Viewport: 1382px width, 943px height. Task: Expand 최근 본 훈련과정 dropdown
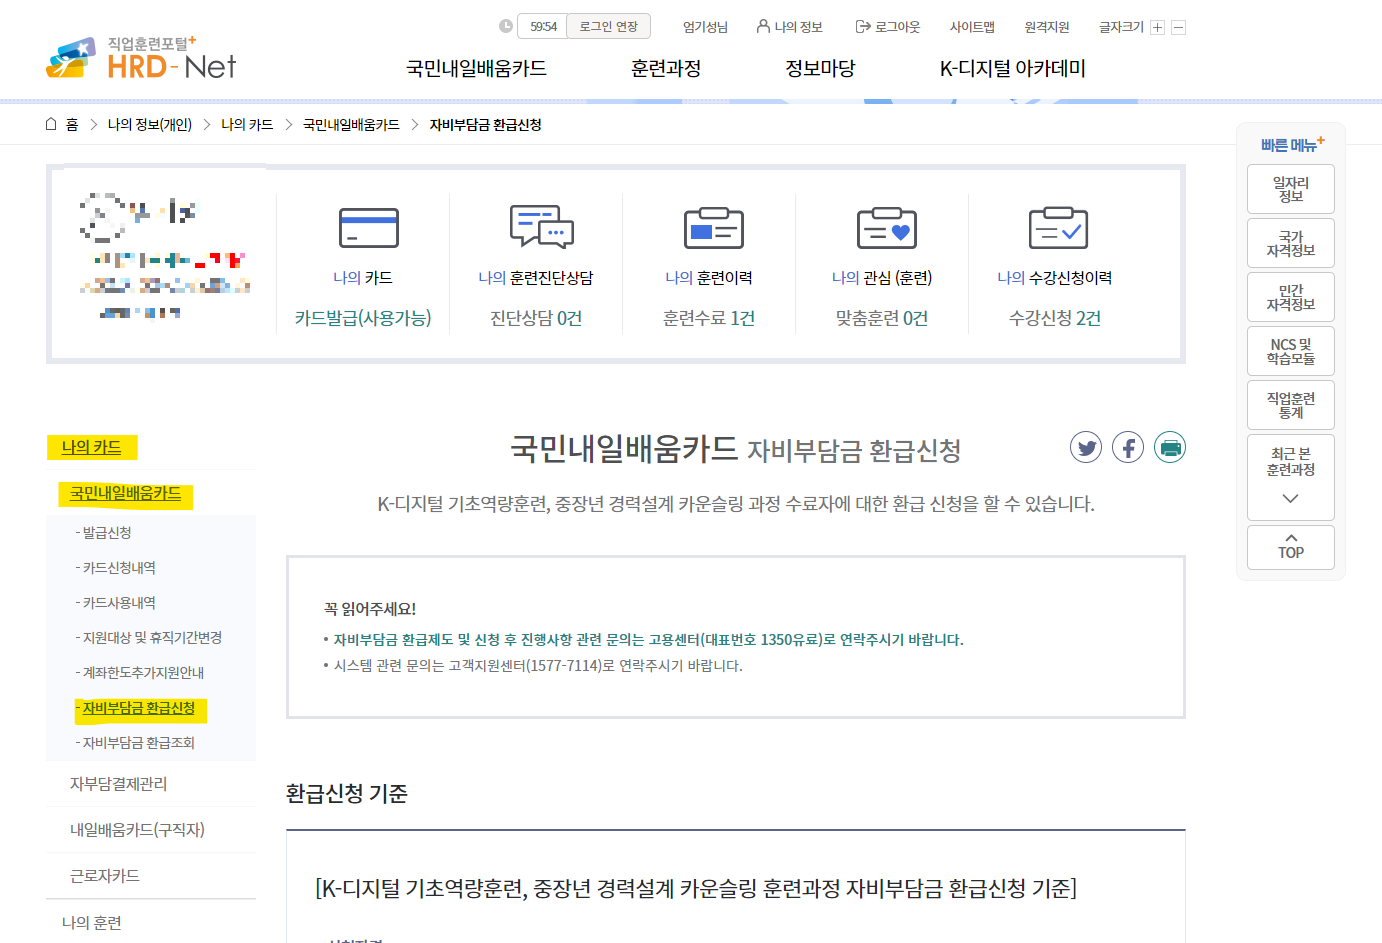(1291, 477)
